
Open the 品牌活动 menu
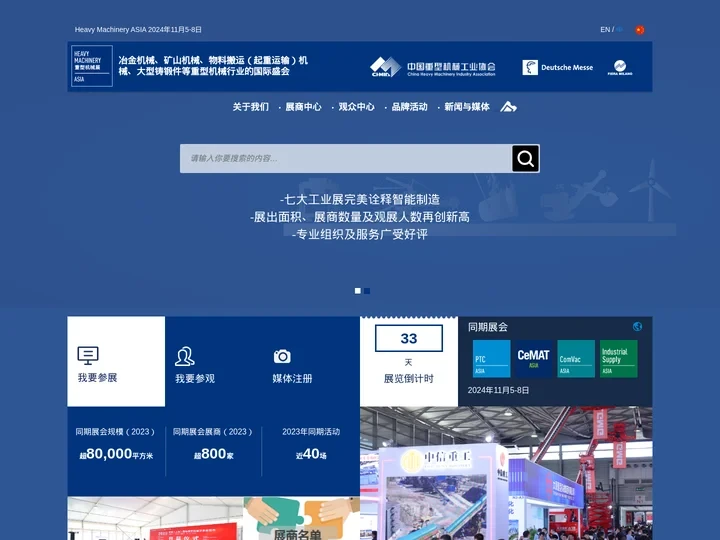click(x=409, y=107)
